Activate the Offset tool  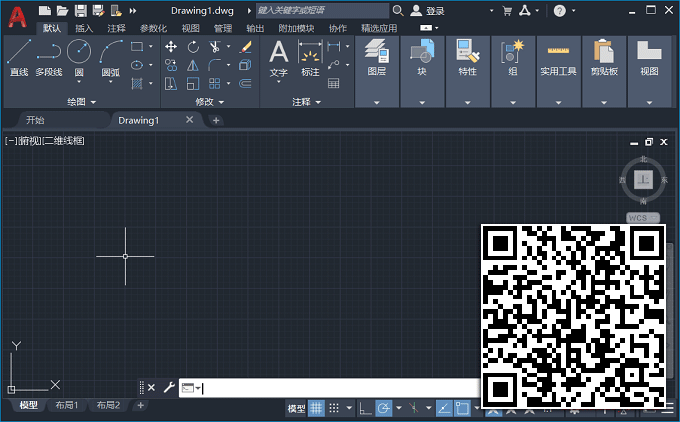coord(245,83)
